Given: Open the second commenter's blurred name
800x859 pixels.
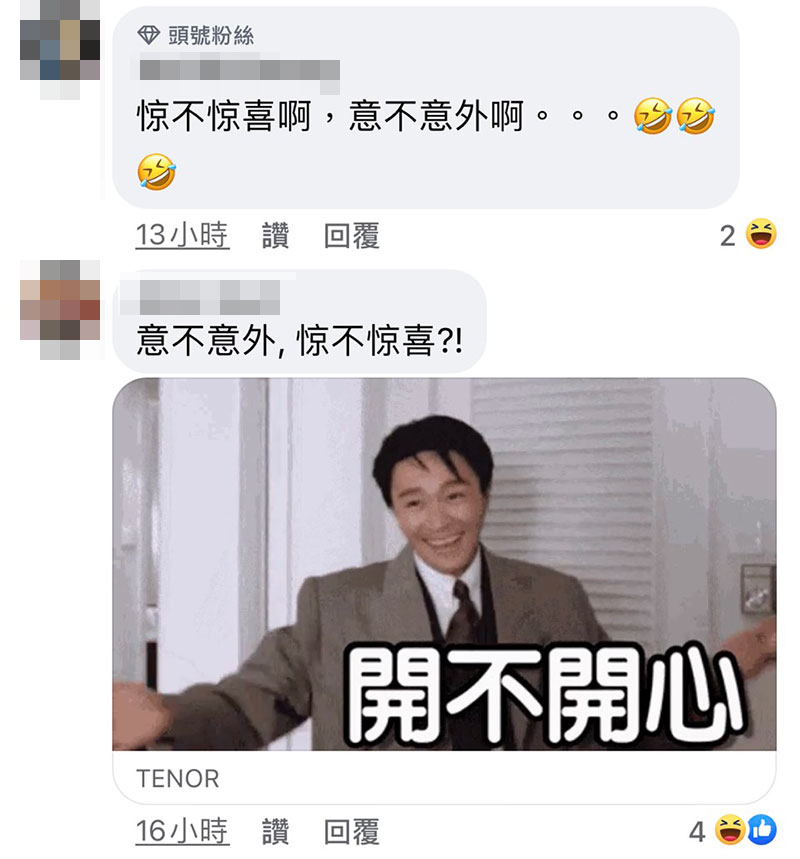Looking at the screenshot, I should click(209, 298).
